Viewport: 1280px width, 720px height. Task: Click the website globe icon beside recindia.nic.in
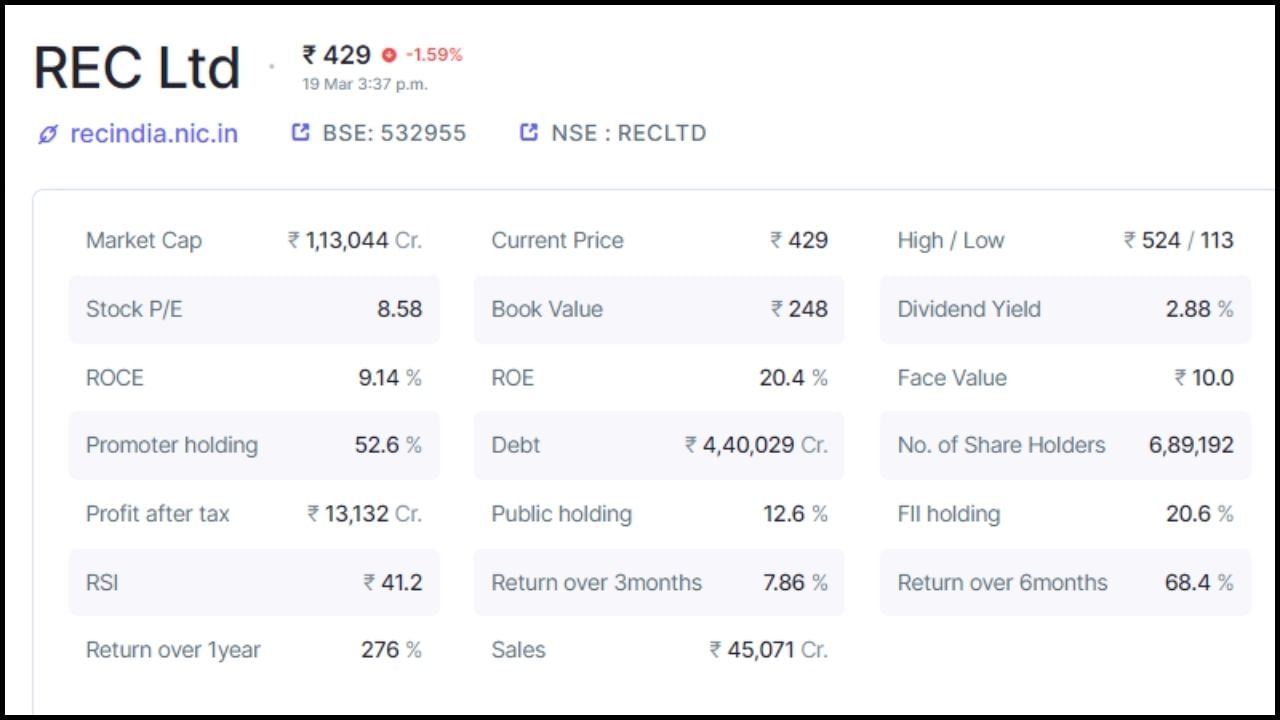pos(47,133)
